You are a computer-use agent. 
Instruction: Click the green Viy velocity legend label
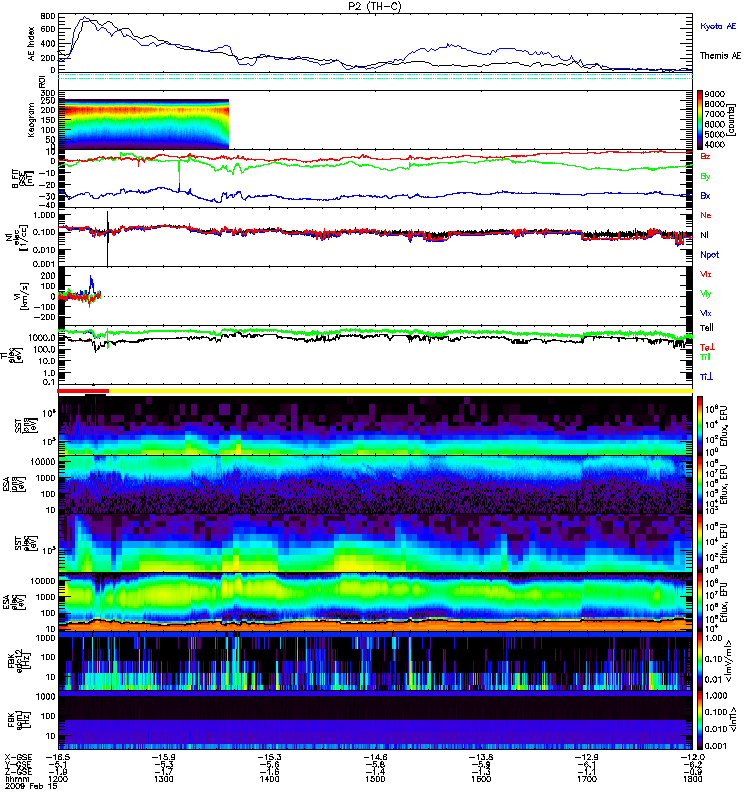pyautogui.click(x=705, y=294)
